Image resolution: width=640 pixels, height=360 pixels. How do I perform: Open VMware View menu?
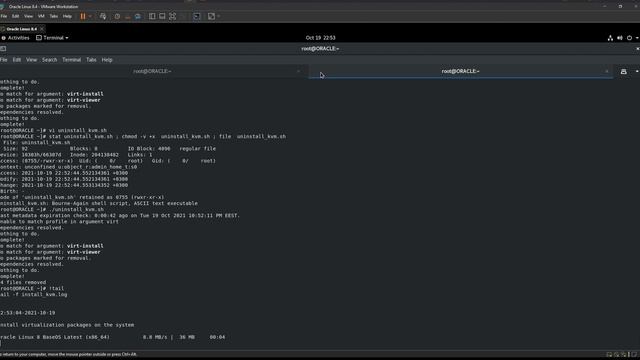click(28, 16)
